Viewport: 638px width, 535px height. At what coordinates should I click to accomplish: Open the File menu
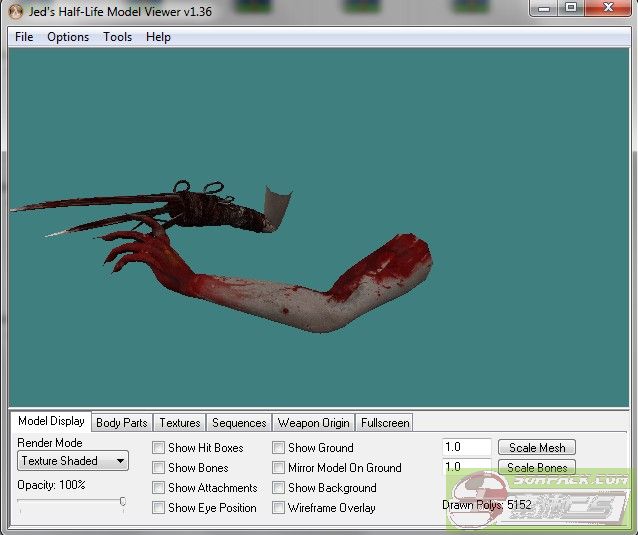24,37
